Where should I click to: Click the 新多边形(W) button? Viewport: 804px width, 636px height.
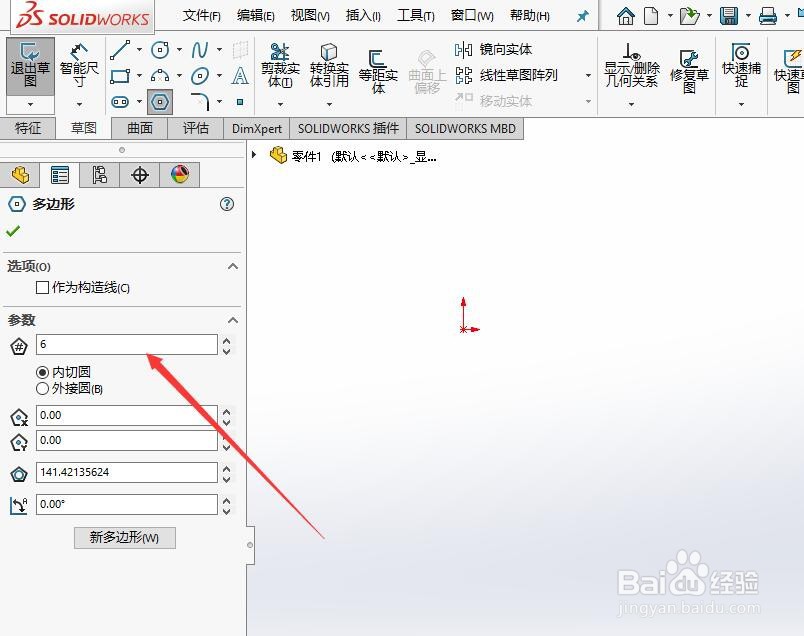click(x=125, y=538)
